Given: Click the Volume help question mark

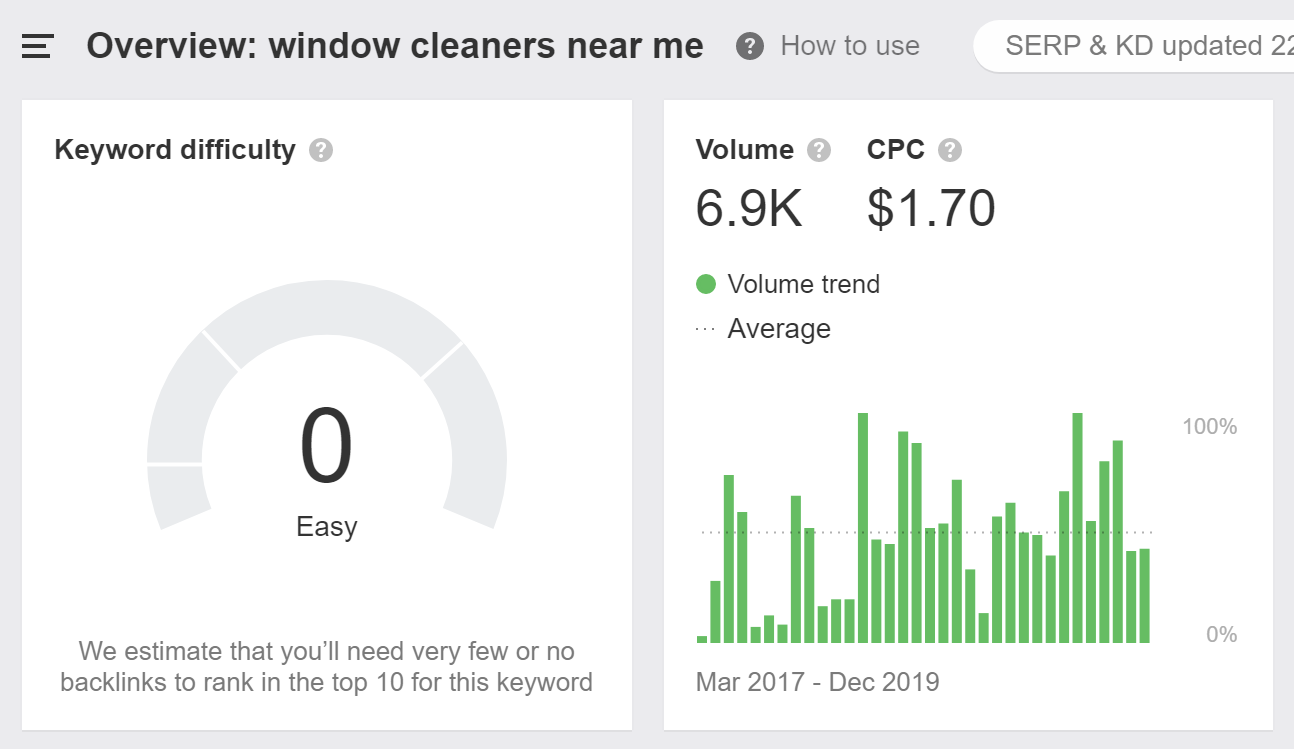Looking at the screenshot, I should pos(819,150).
